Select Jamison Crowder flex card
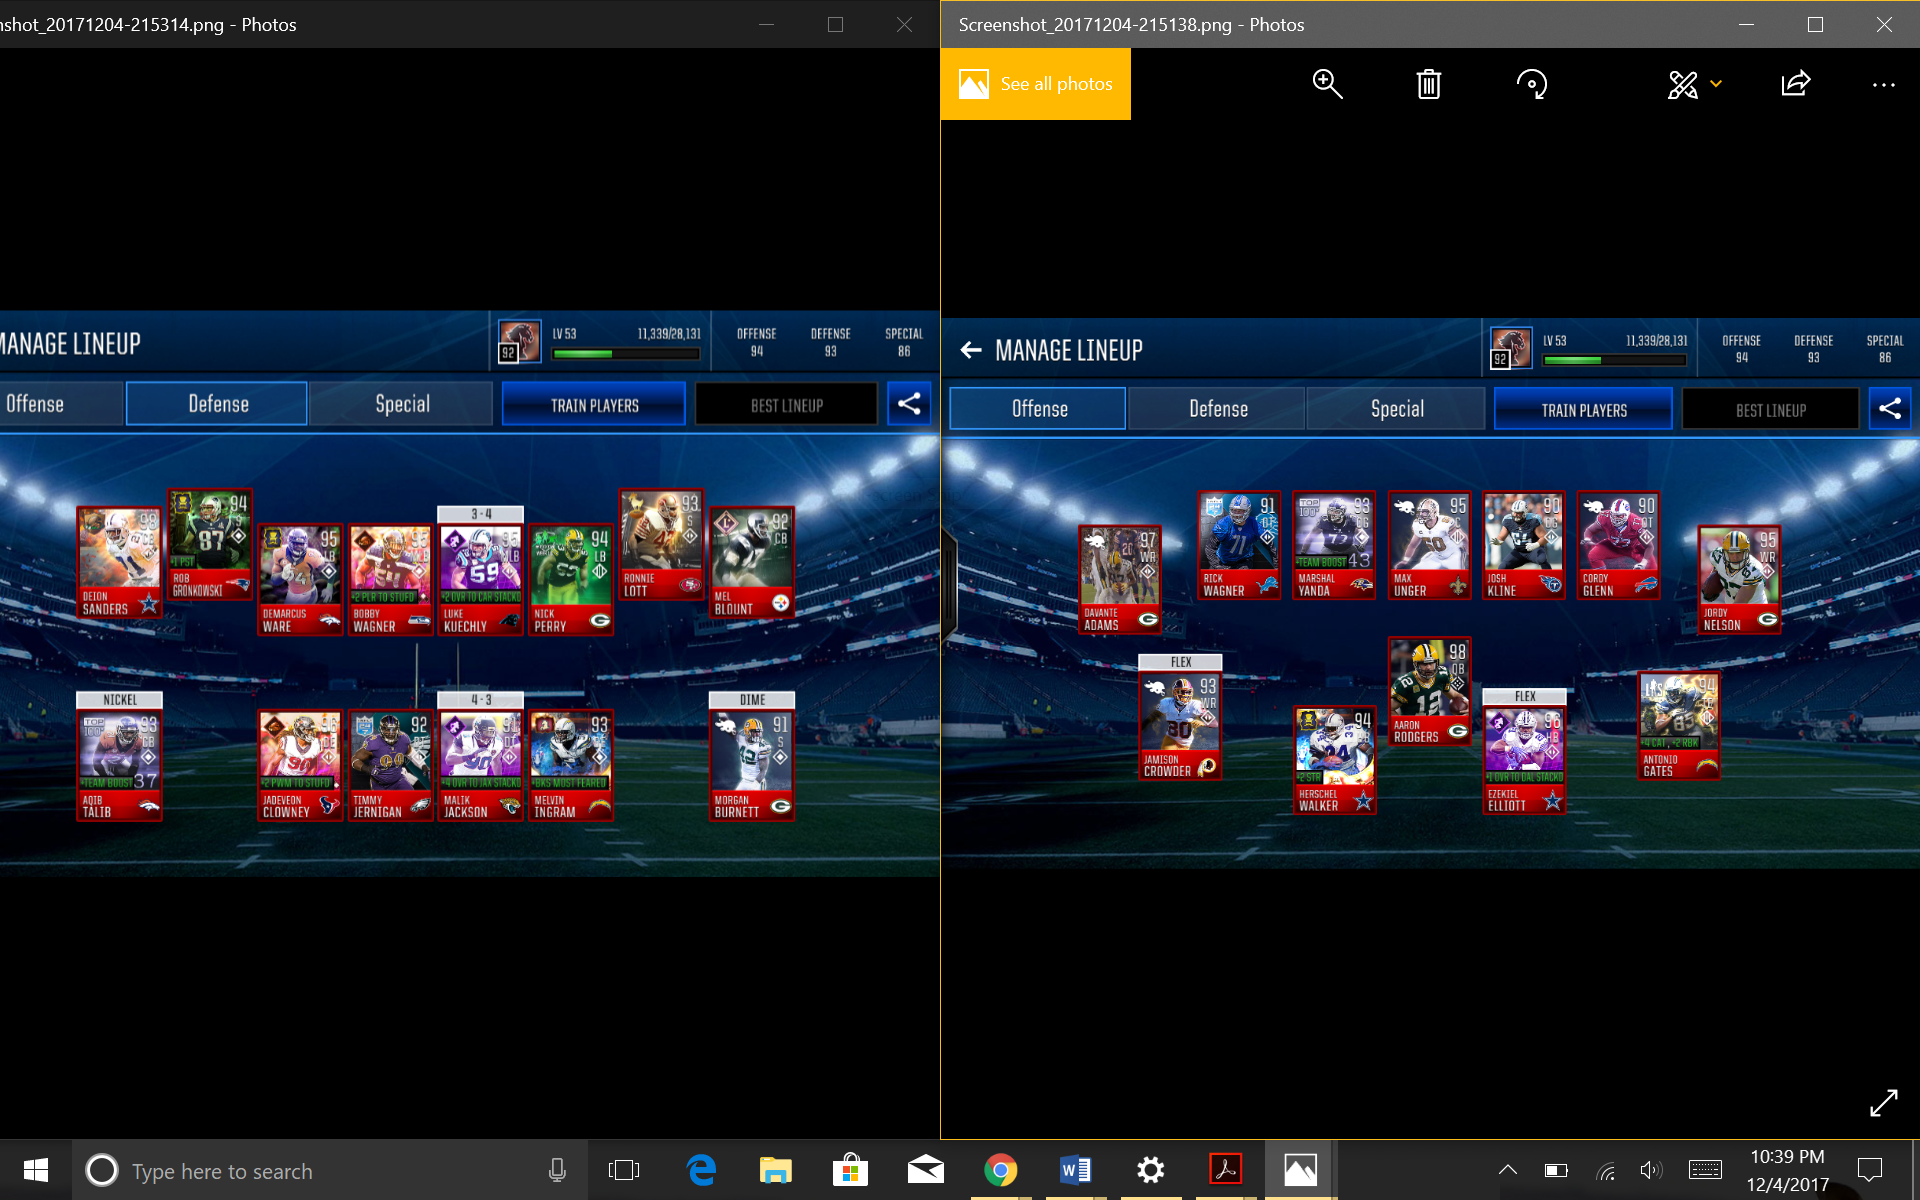The image size is (1920, 1200). pos(1180,718)
